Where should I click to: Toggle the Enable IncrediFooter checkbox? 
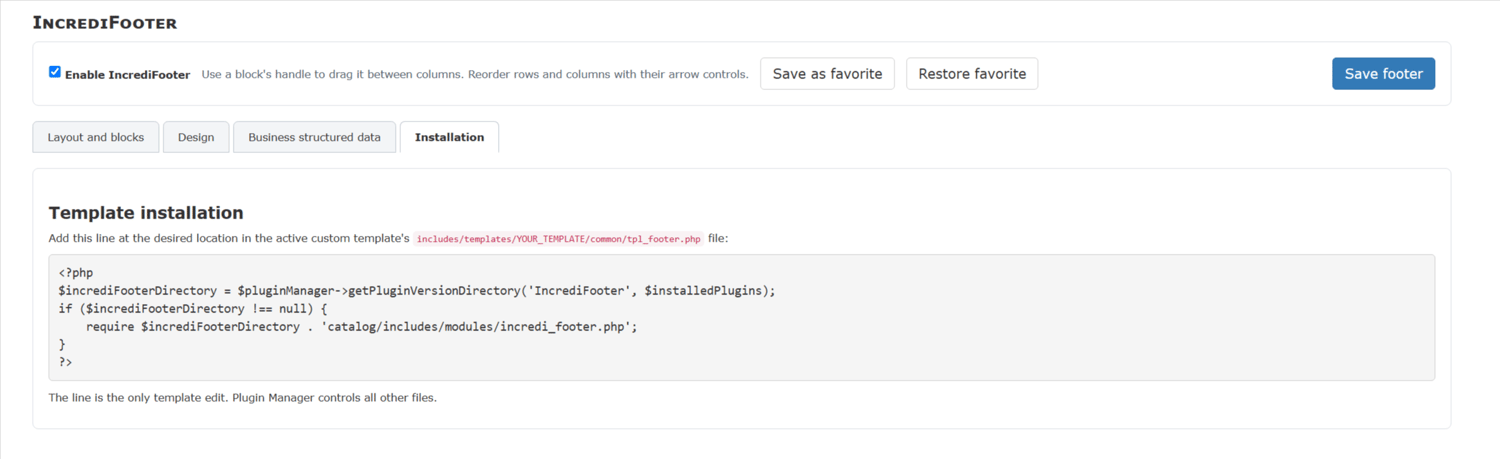[55, 72]
